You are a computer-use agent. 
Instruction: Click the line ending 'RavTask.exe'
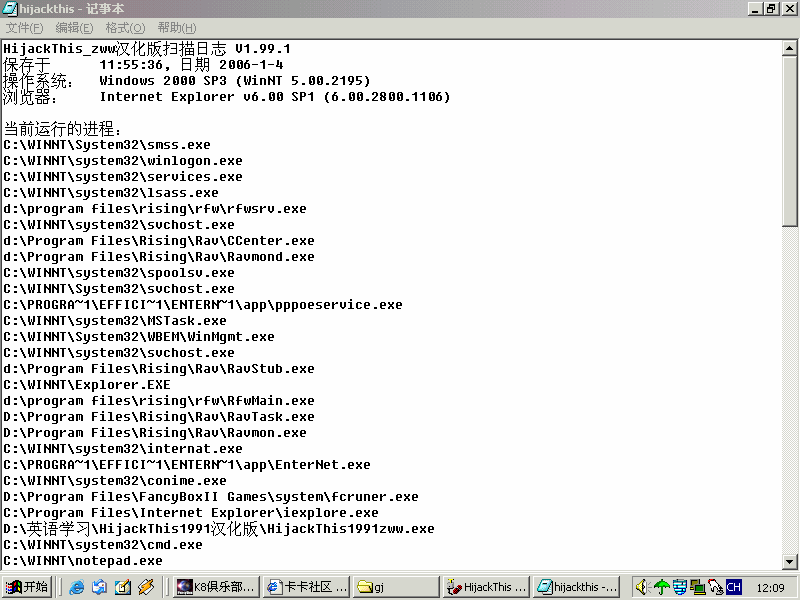[x=159, y=417]
